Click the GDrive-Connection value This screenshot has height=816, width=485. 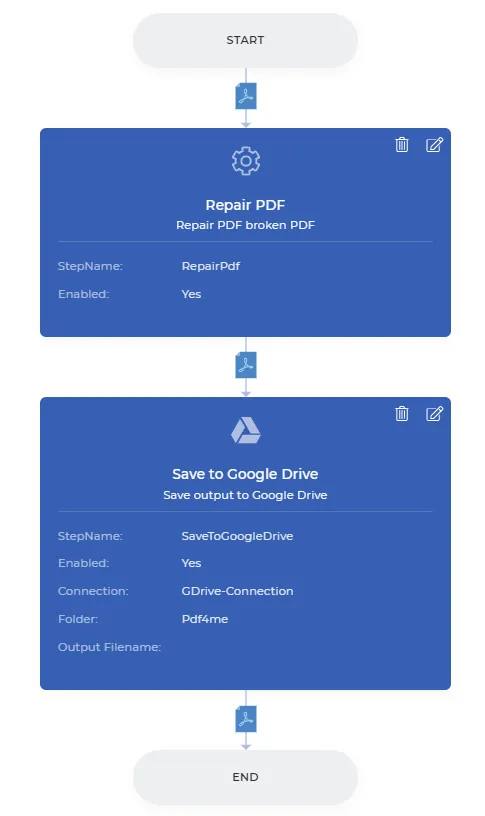coord(237,591)
